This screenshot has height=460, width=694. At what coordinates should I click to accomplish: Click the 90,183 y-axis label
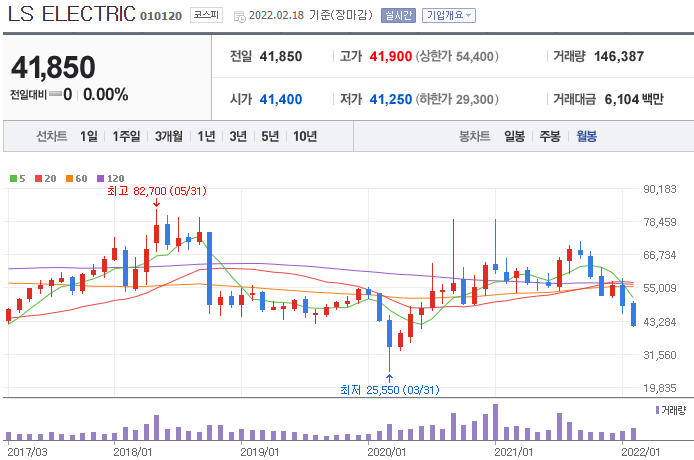(659, 189)
